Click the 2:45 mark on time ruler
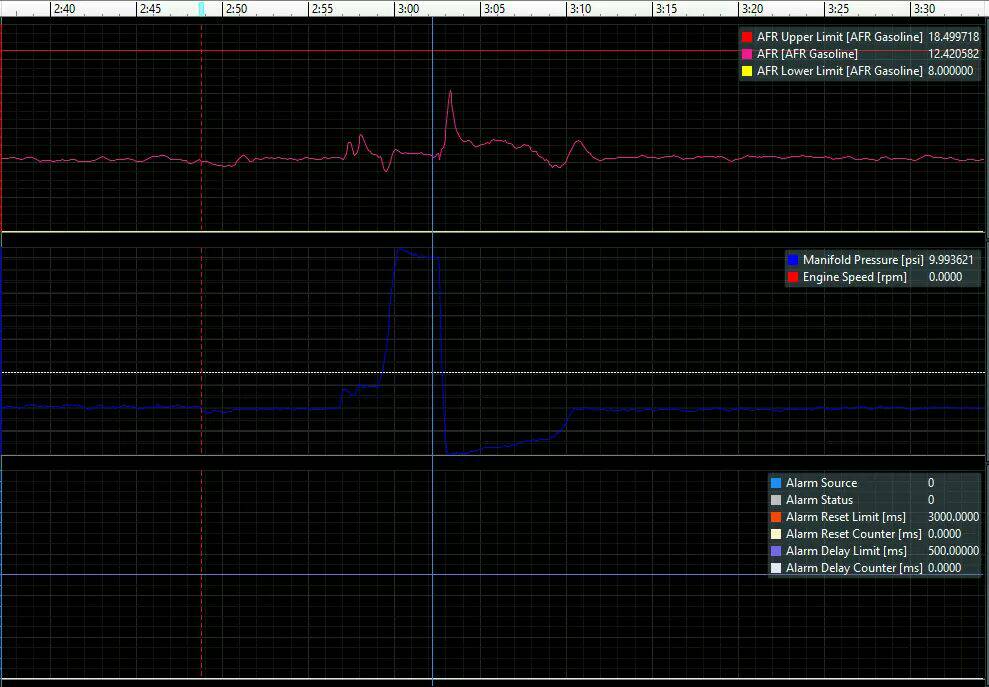The image size is (989, 687). [151, 9]
